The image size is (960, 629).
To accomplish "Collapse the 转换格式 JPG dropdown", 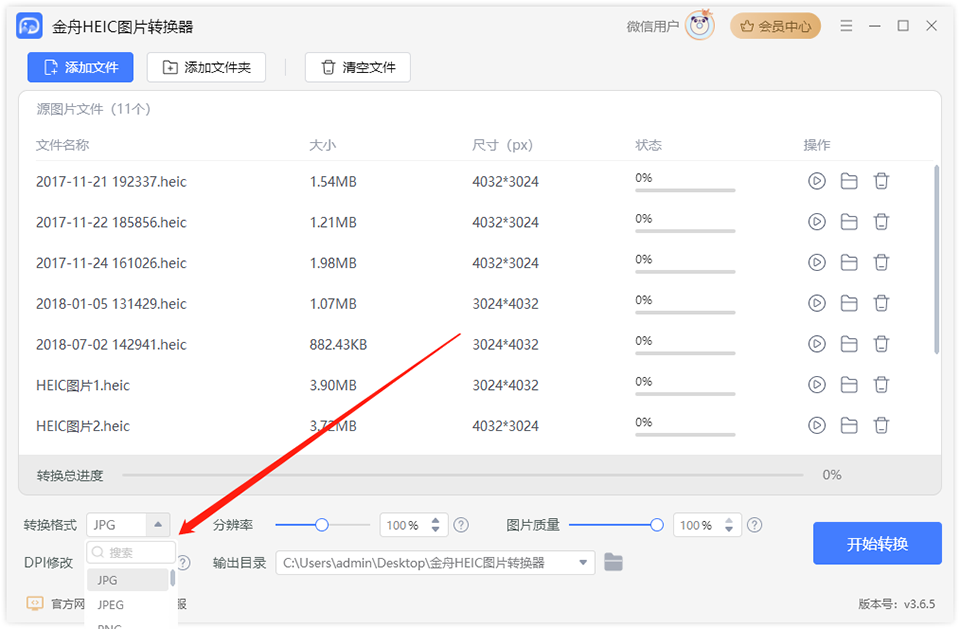I will [158, 525].
